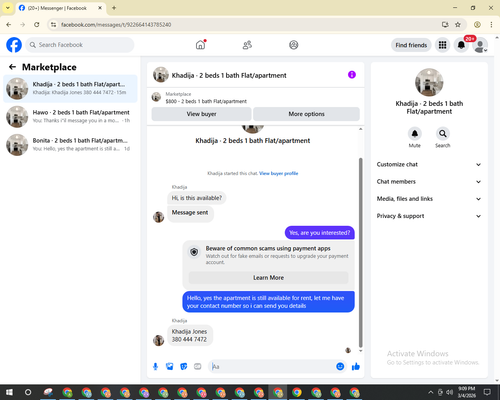The width and height of the screenshot is (500, 400).
Task: Click the $800 Marketplace listing details
Action: (x=206, y=101)
